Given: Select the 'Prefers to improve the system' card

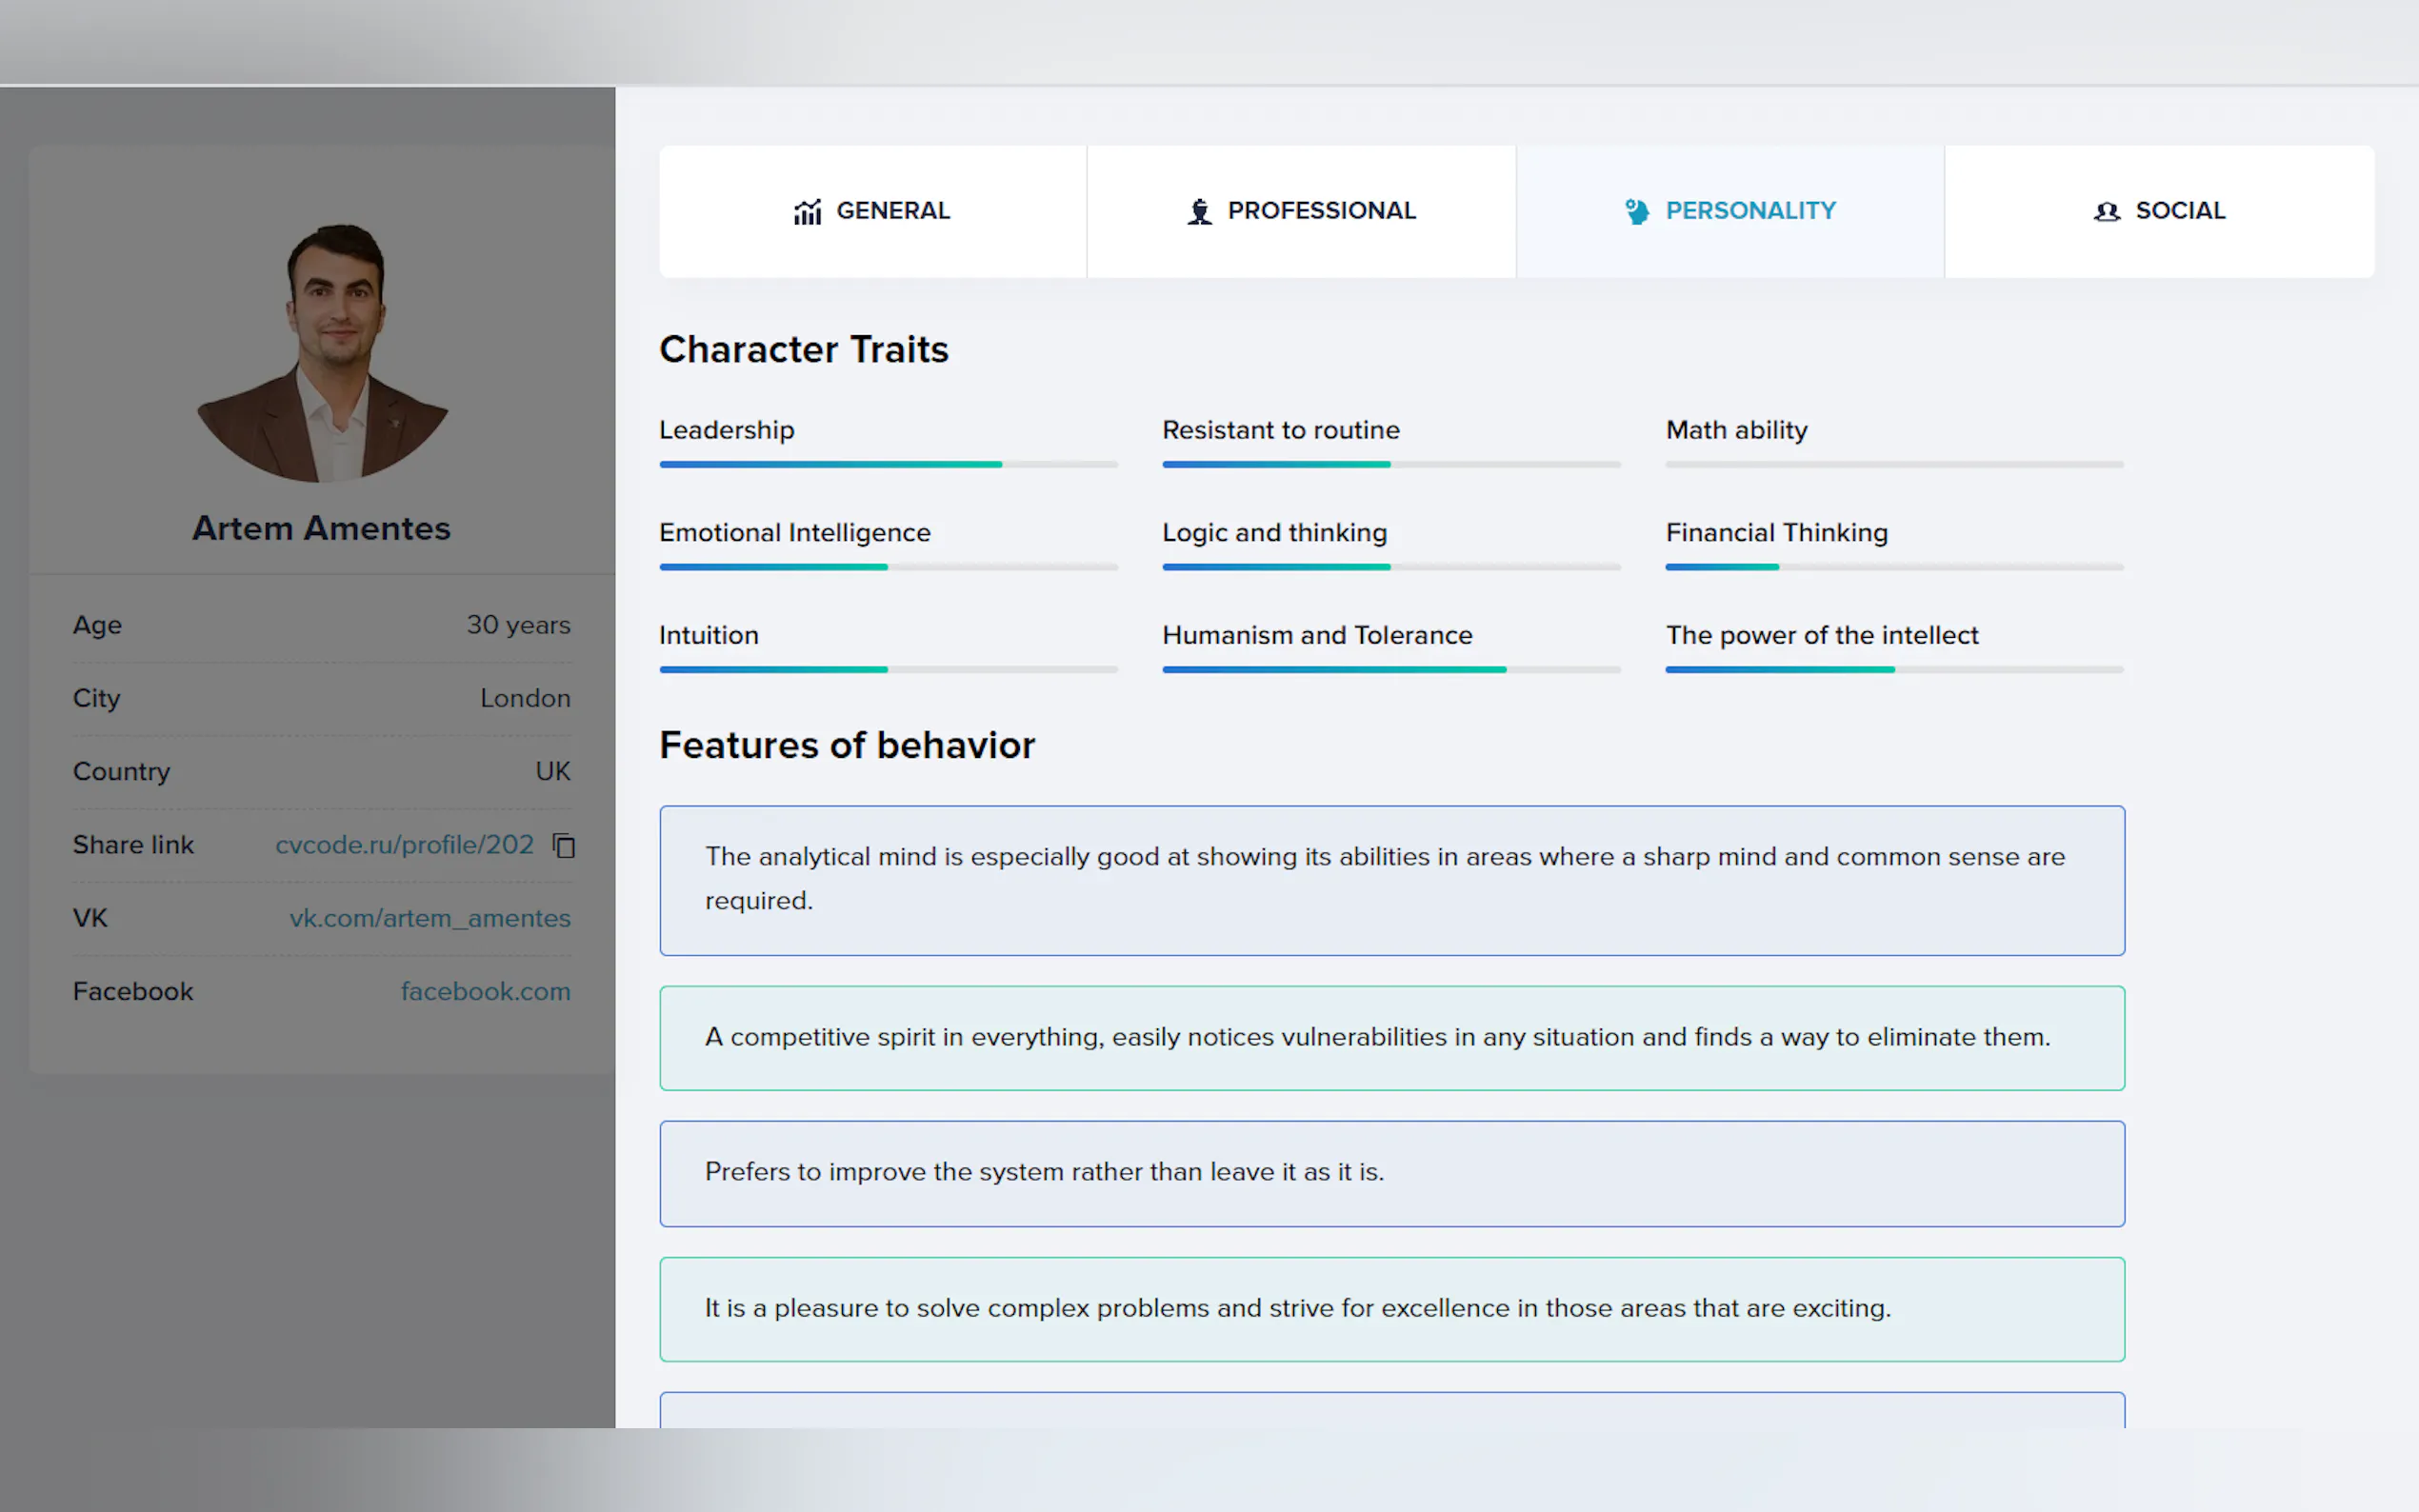Looking at the screenshot, I should 1391,1172.
